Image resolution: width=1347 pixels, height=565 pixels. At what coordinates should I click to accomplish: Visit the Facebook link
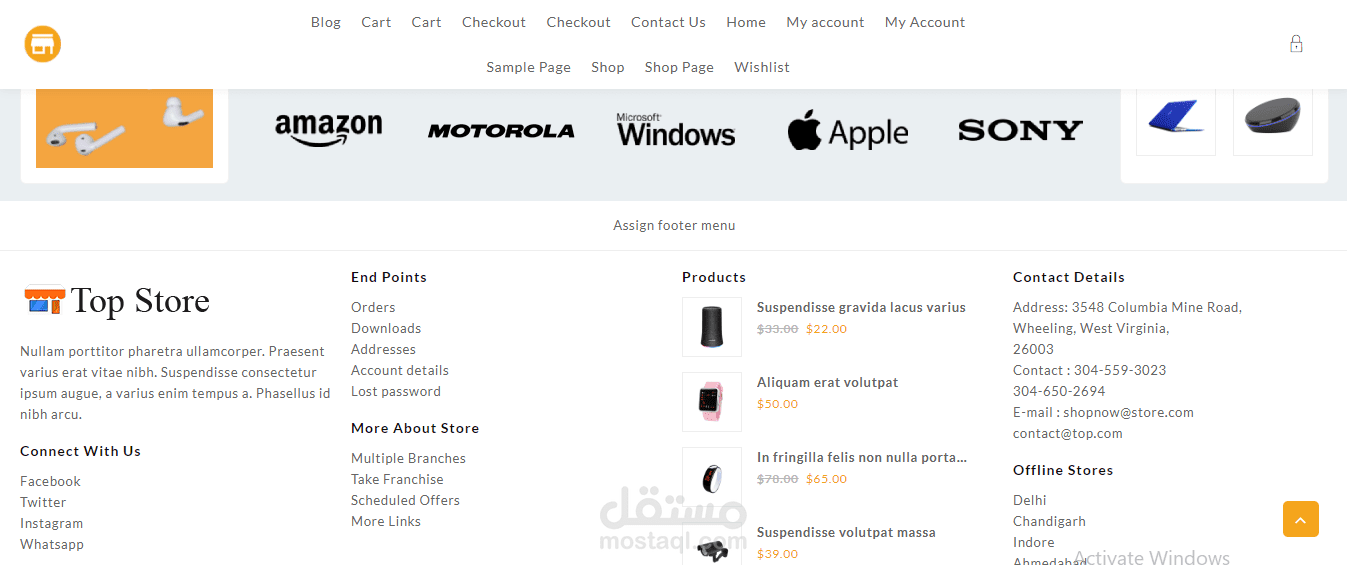coord(50,481)
